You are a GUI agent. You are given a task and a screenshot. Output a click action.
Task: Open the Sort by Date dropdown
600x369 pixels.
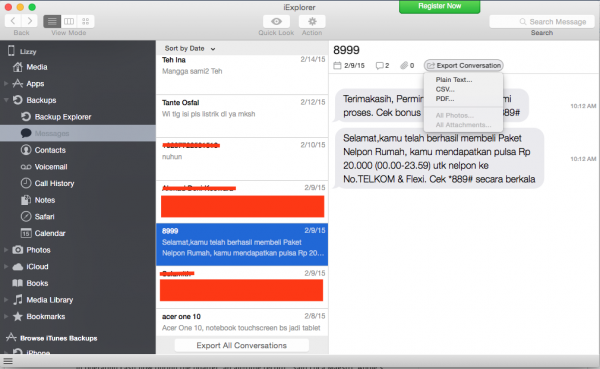[x=190, y=49]
